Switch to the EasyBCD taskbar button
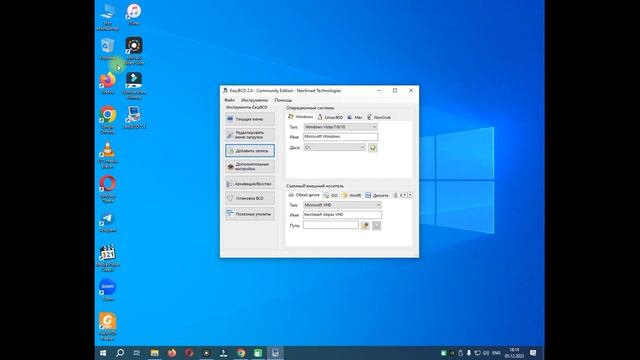The image size is (640, 360). point(275,353)
